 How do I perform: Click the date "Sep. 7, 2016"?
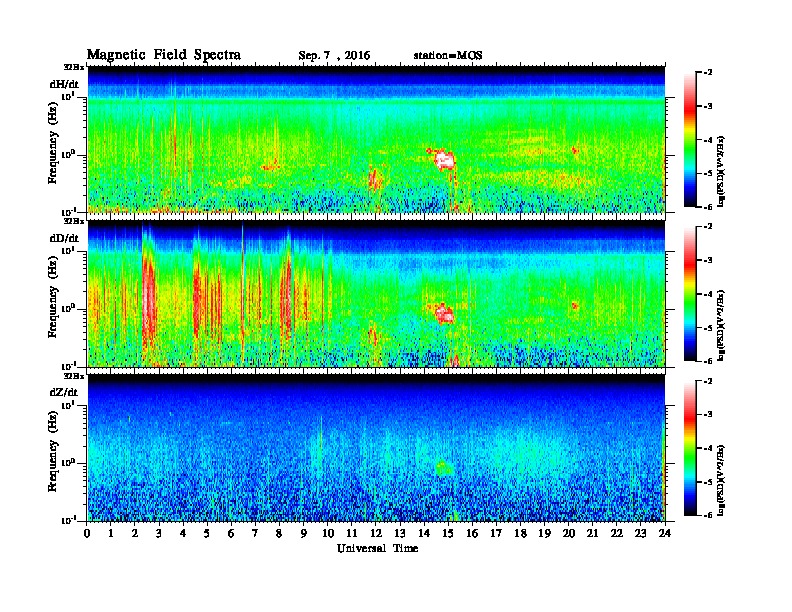tap(334, 56)
